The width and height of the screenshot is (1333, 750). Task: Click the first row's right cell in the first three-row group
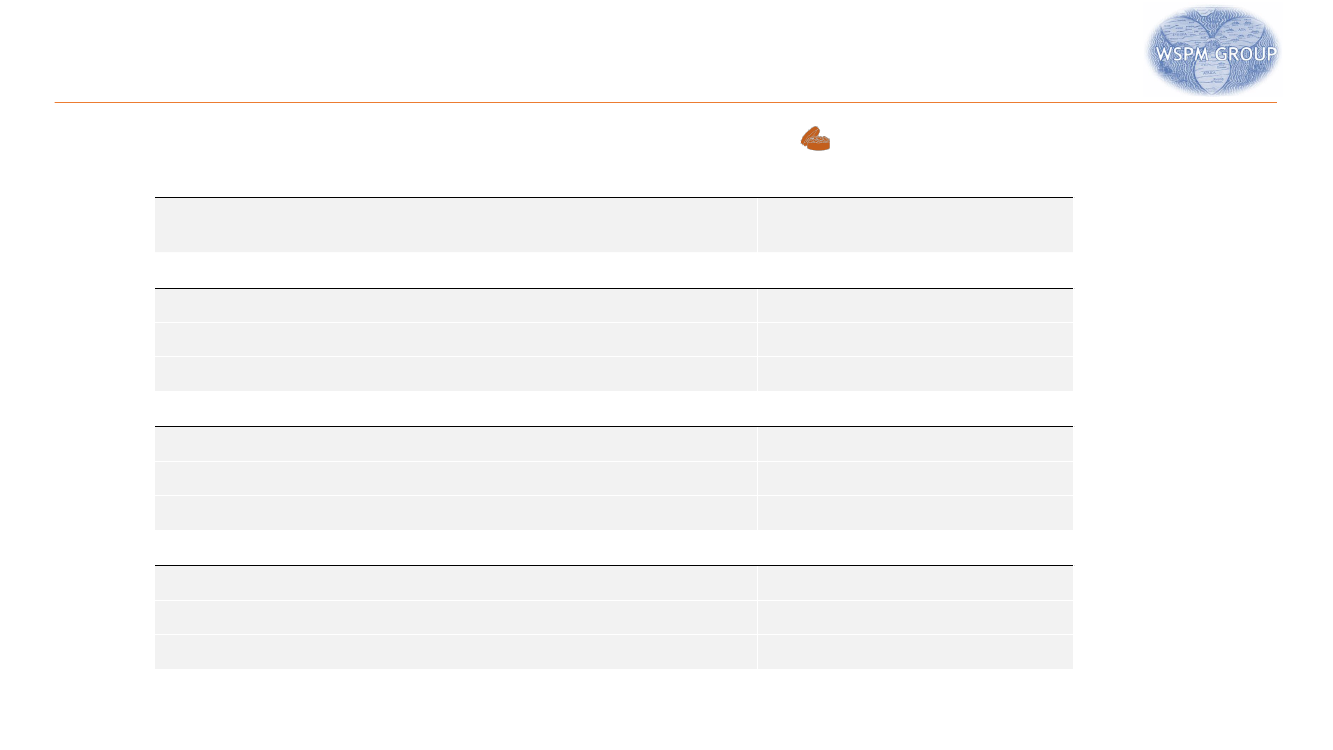click(x=915, y=305)
